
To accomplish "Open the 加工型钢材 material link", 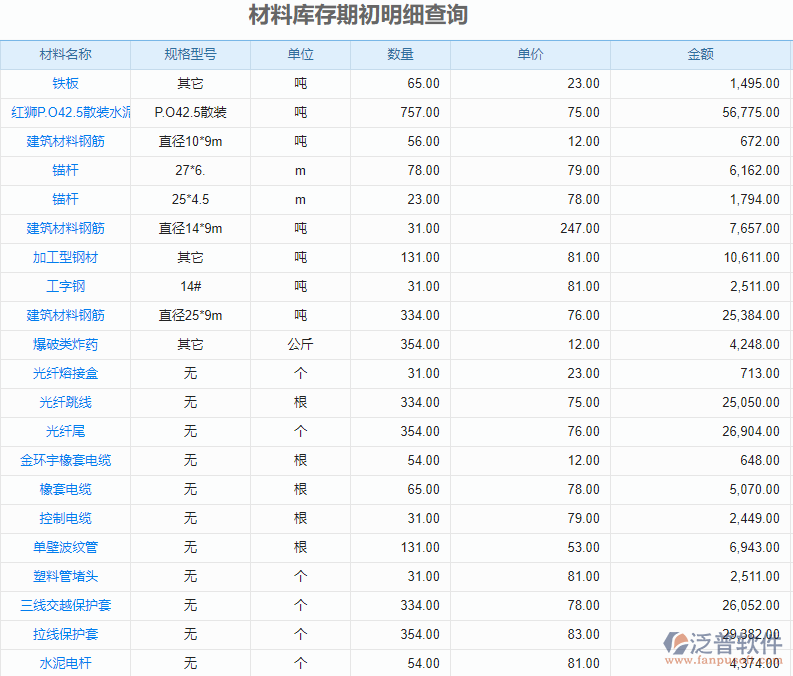I will click(x=65, y=257).
